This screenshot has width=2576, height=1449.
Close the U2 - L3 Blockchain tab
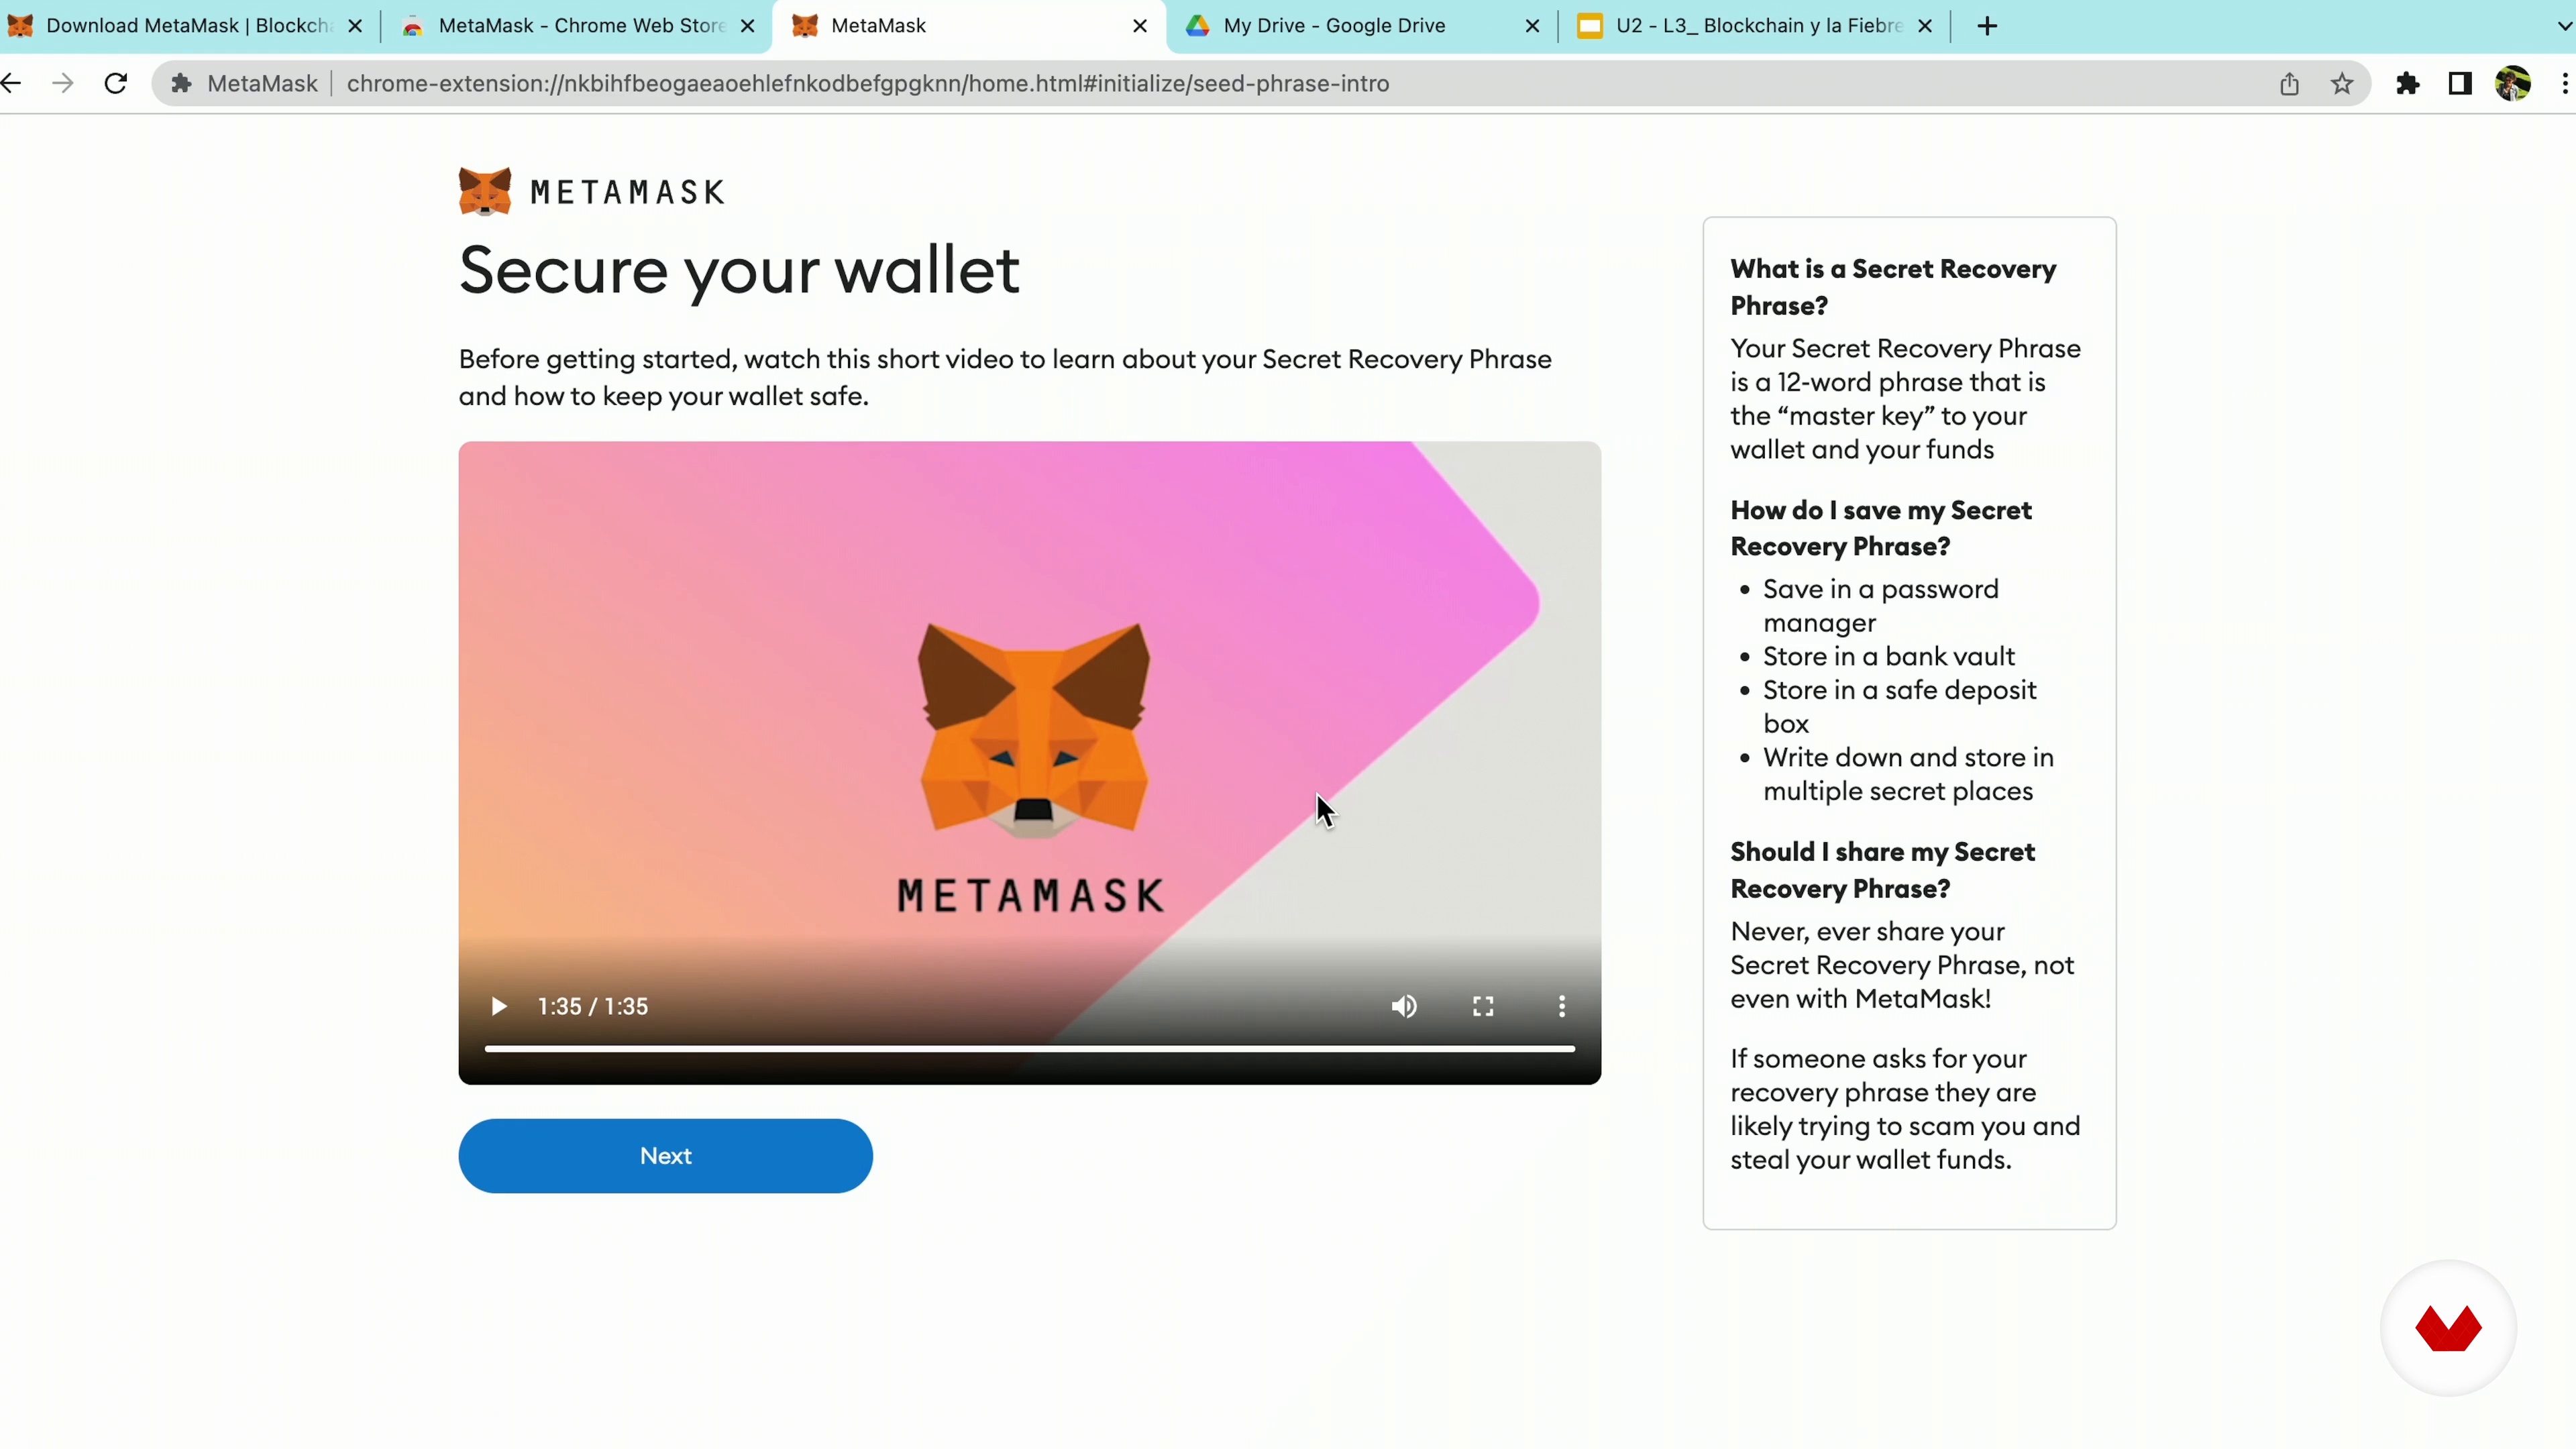[x=1925, y=26]
